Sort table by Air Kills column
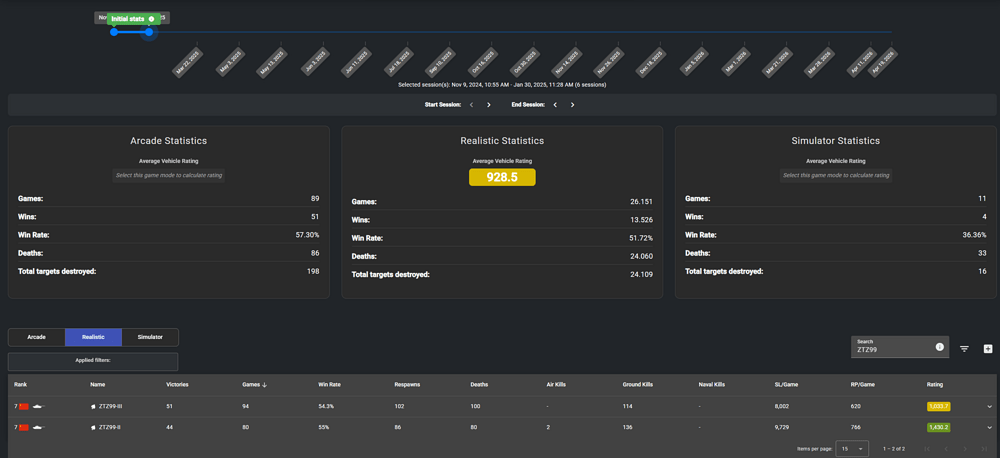Screen dimensions: 1000x458 [x=556, y=385]
